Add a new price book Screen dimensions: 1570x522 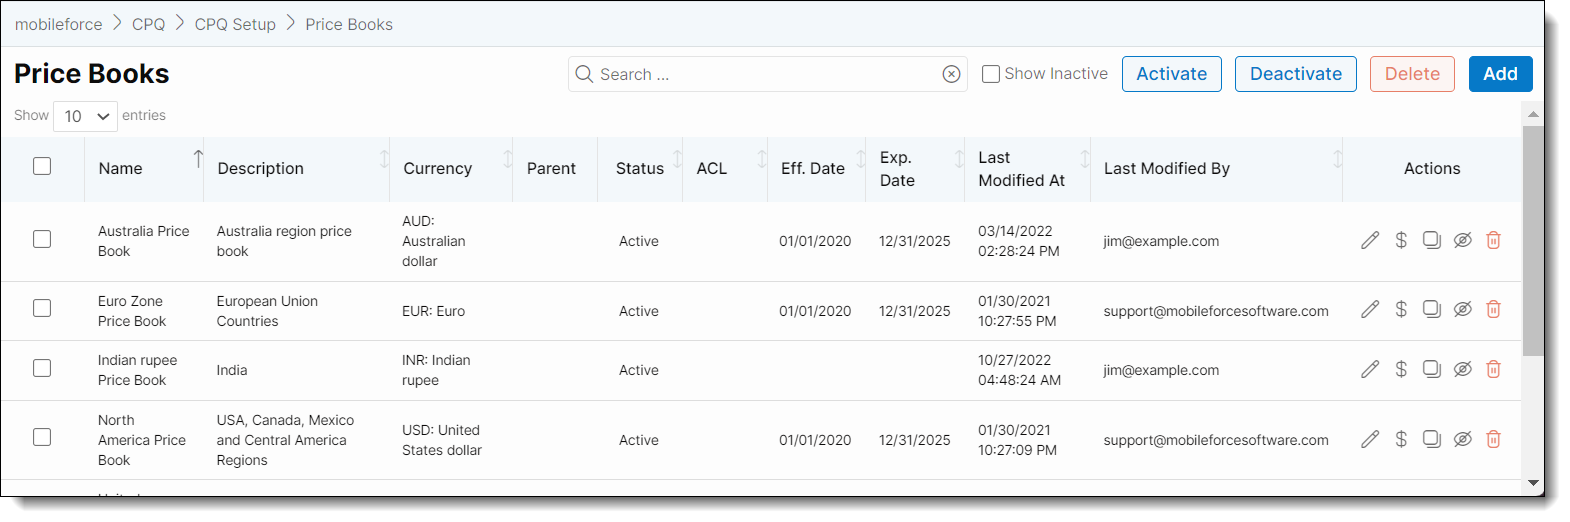[1500, 74]
